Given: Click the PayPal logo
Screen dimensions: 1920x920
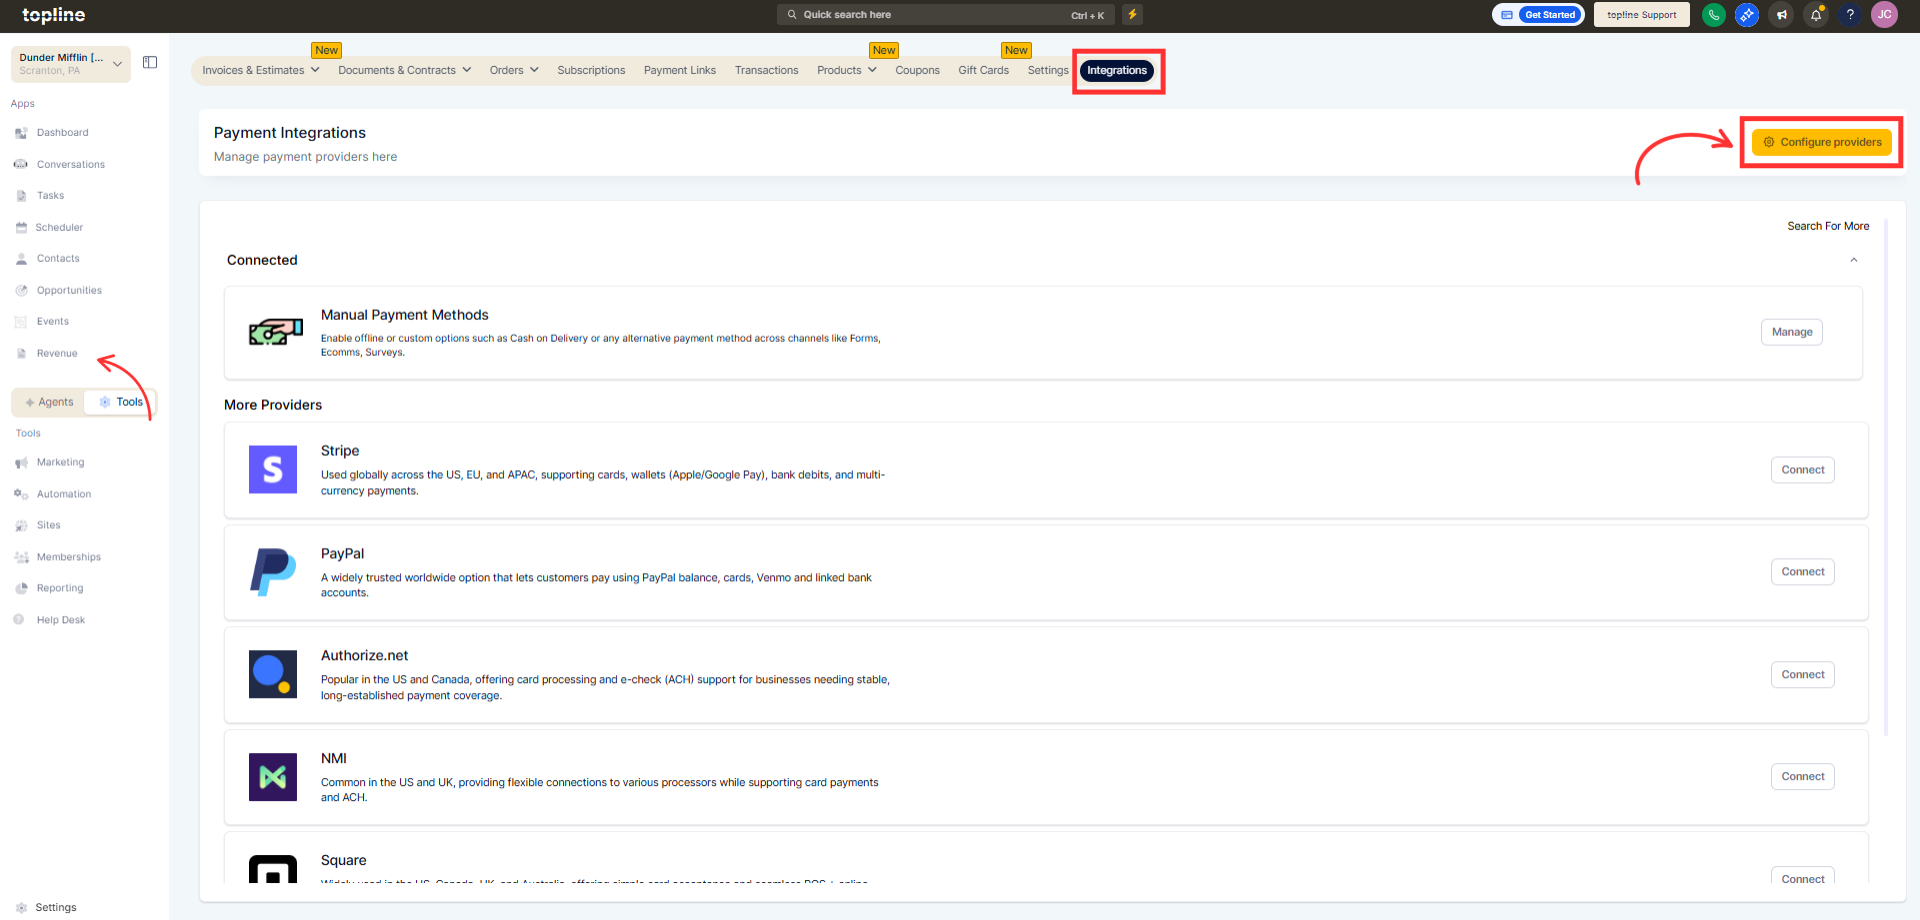Looking at the screenshot, I should click(x=273, y=572).
